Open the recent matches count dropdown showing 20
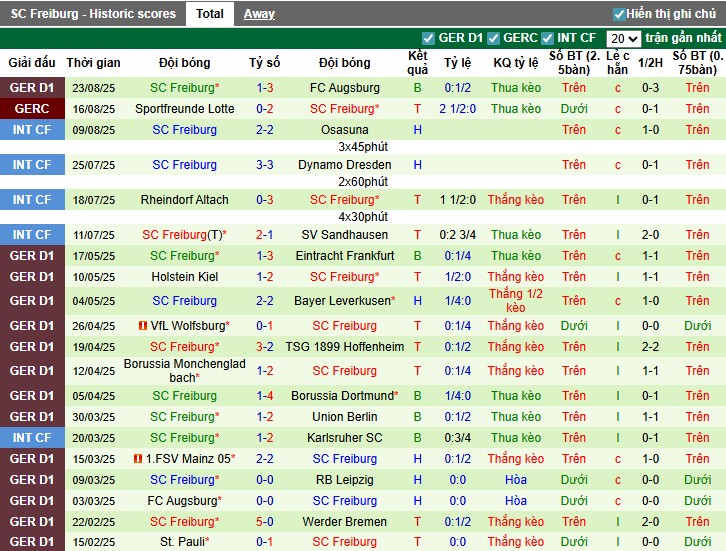 click(623, 38)
